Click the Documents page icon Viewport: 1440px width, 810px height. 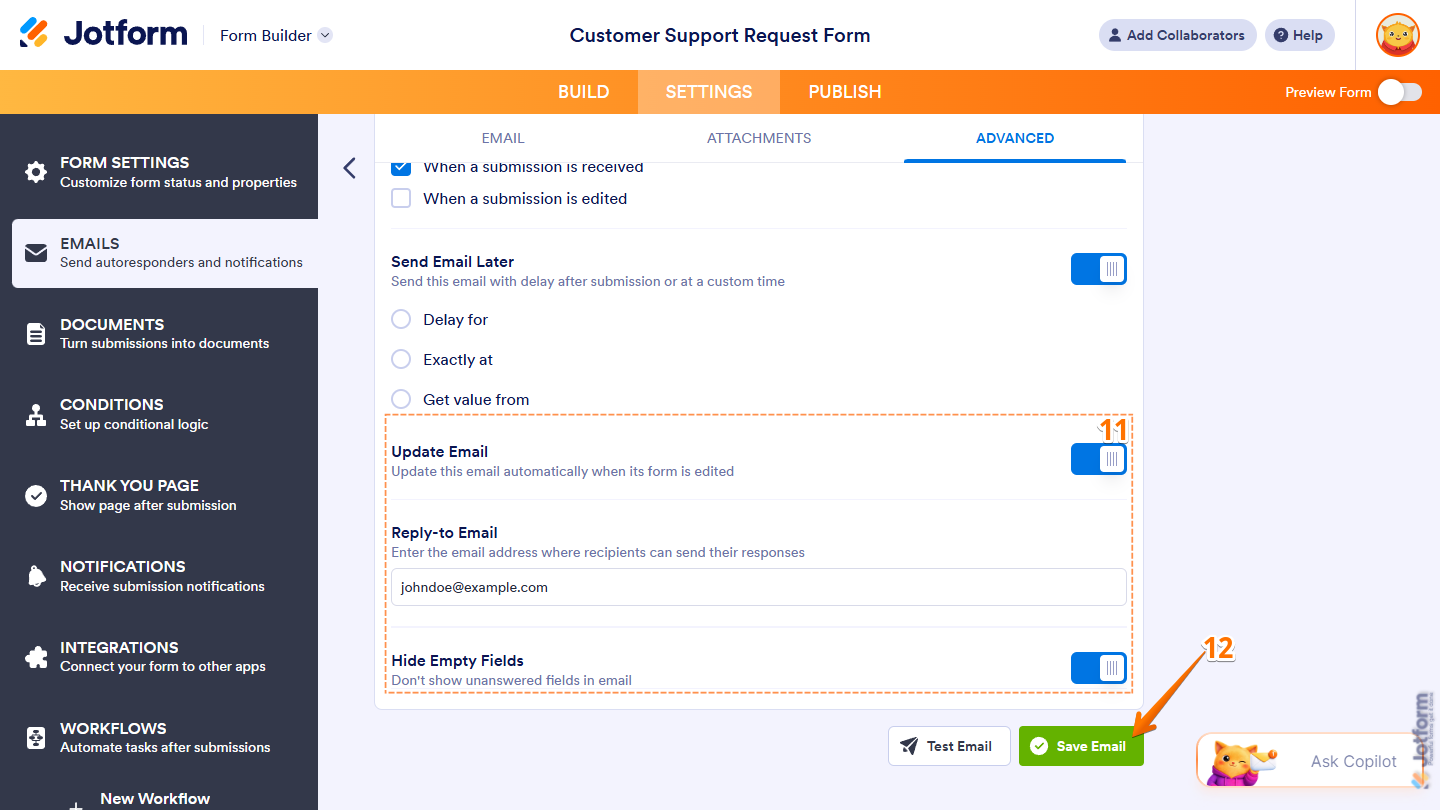pos(36,334)
